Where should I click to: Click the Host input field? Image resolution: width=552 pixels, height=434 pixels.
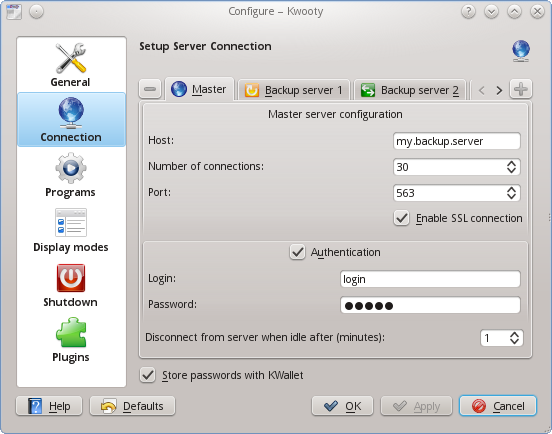click(457, 141)
